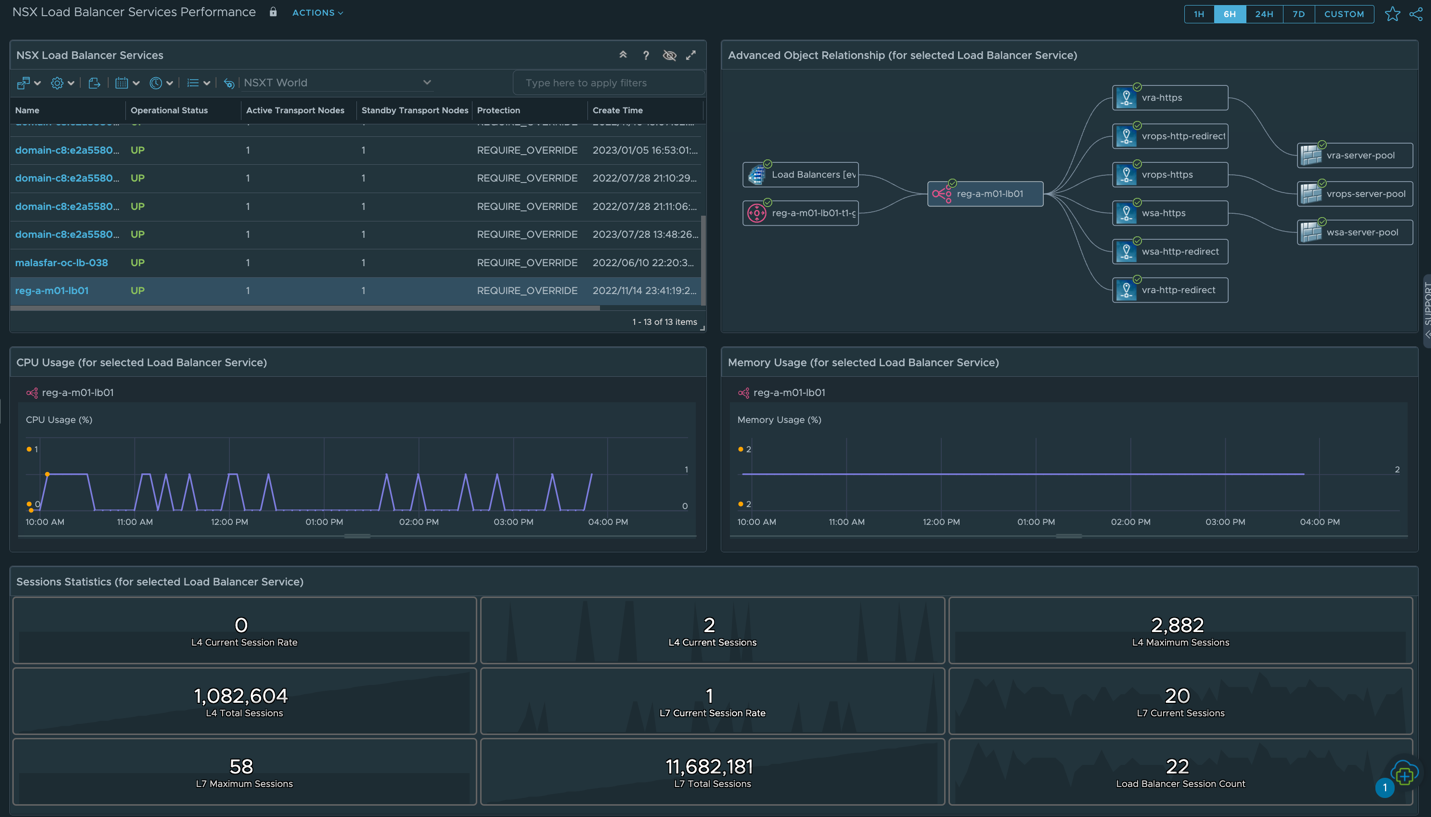Click the export icon in widget toolbar
The height and width of the screenshot is (817, 1431).
tap(94, 83)
